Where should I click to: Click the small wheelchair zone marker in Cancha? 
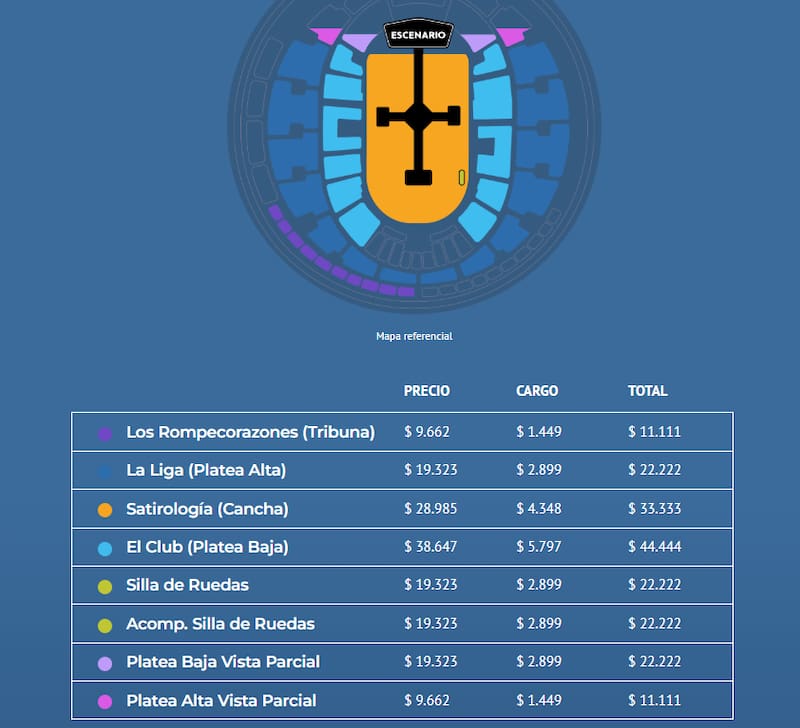pos(461,178)
